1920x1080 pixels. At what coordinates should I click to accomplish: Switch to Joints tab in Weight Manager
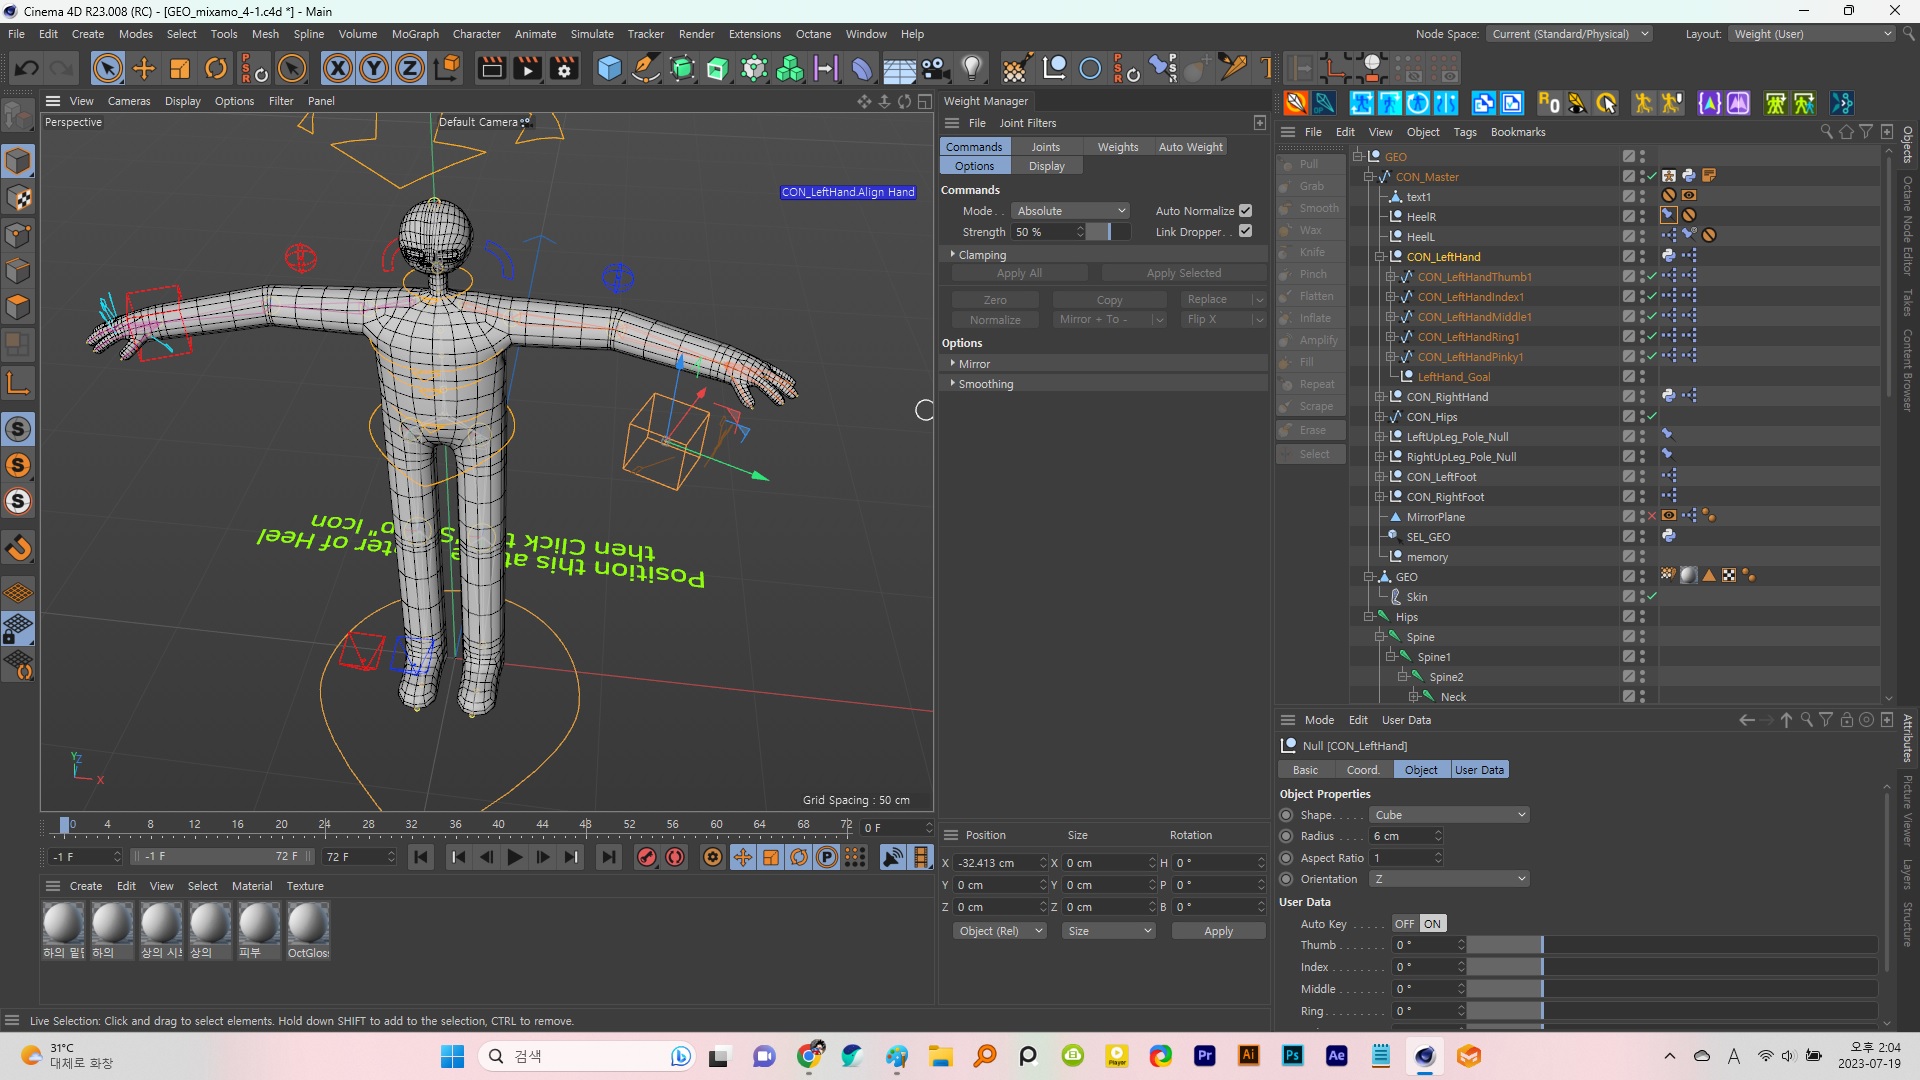[1046, 147]
